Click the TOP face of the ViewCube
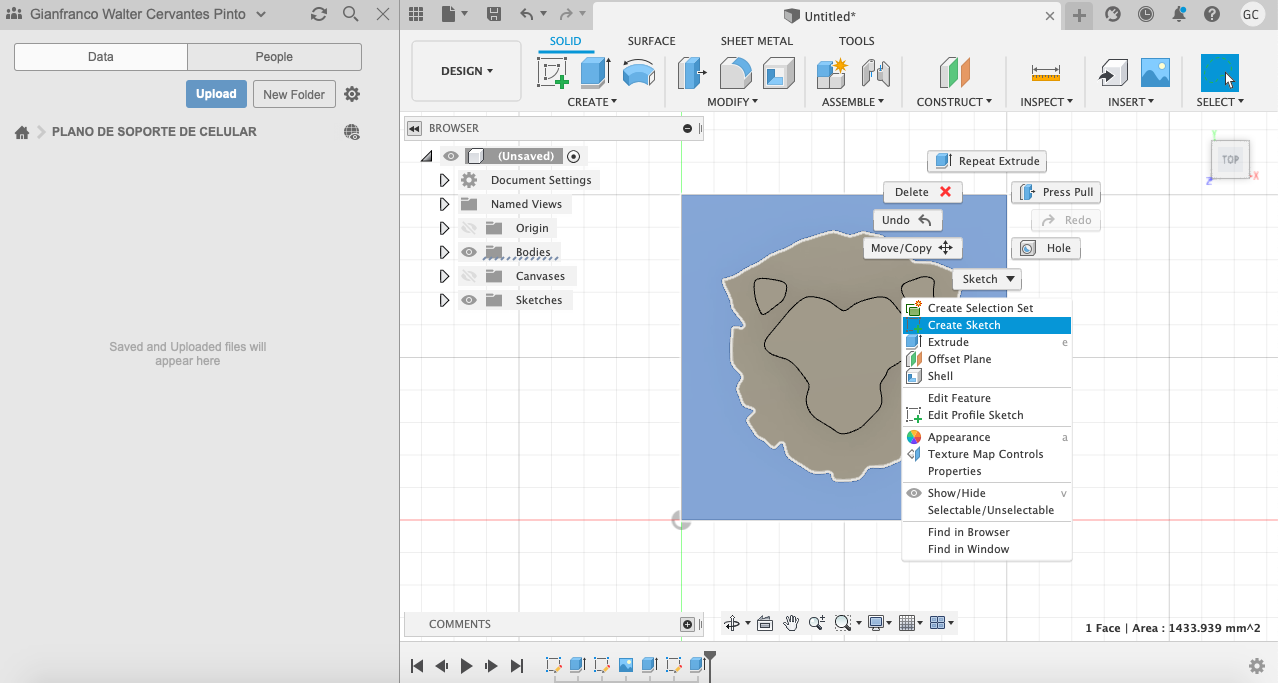This screenshot has width=1278, height=683. pyautogui.click(x=1230, y=159)
